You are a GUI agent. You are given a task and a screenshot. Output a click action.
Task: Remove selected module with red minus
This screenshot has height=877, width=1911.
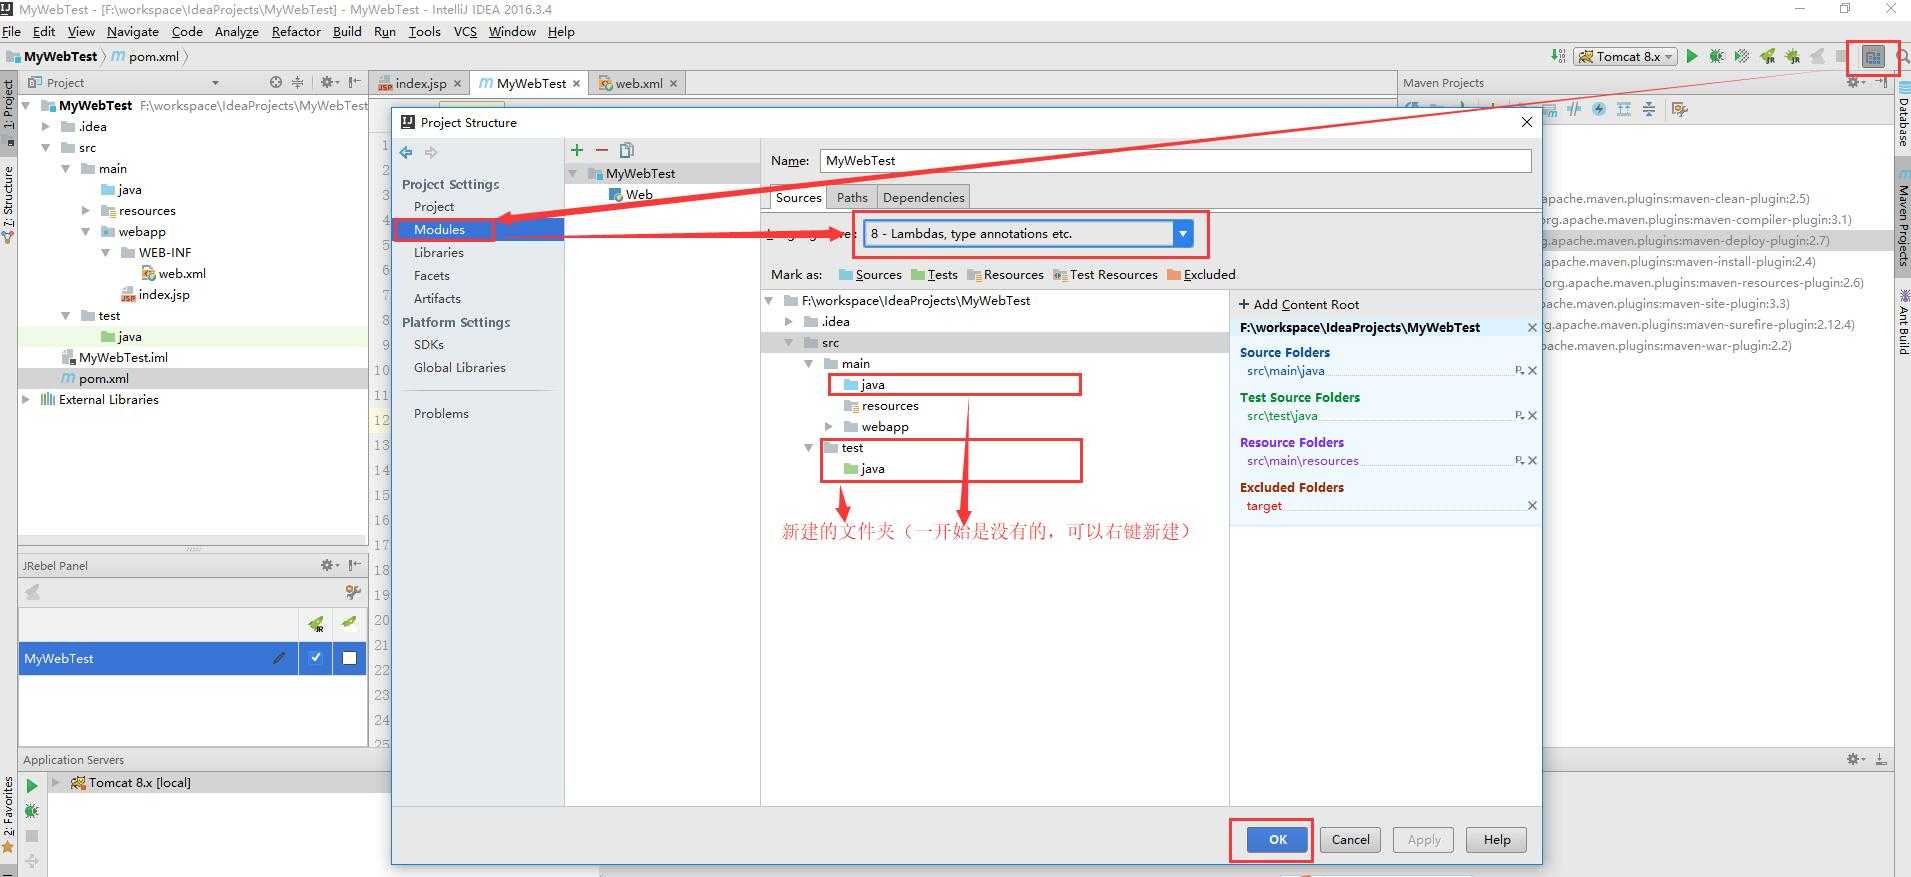coord(602,150)
